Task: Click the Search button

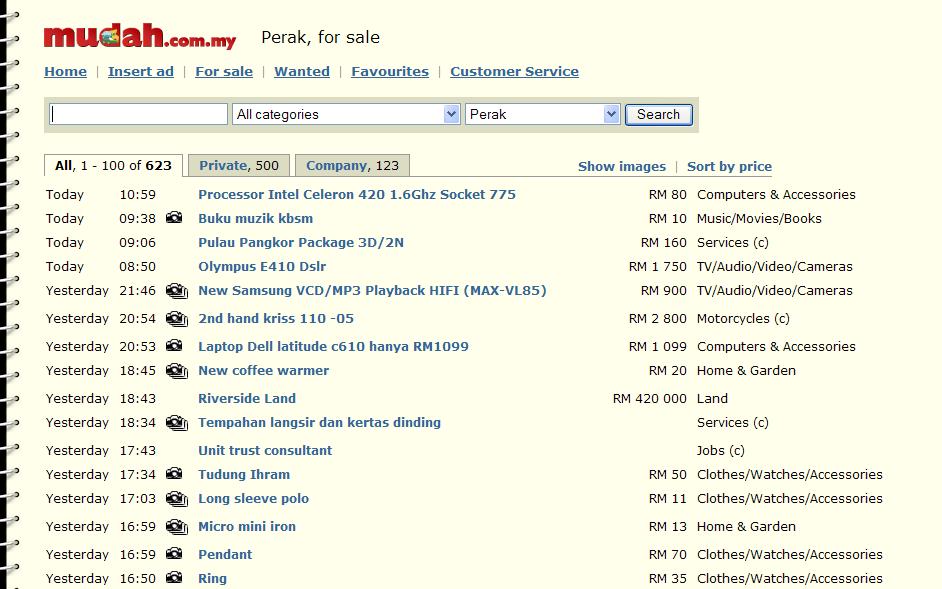Action: [658, 114]
